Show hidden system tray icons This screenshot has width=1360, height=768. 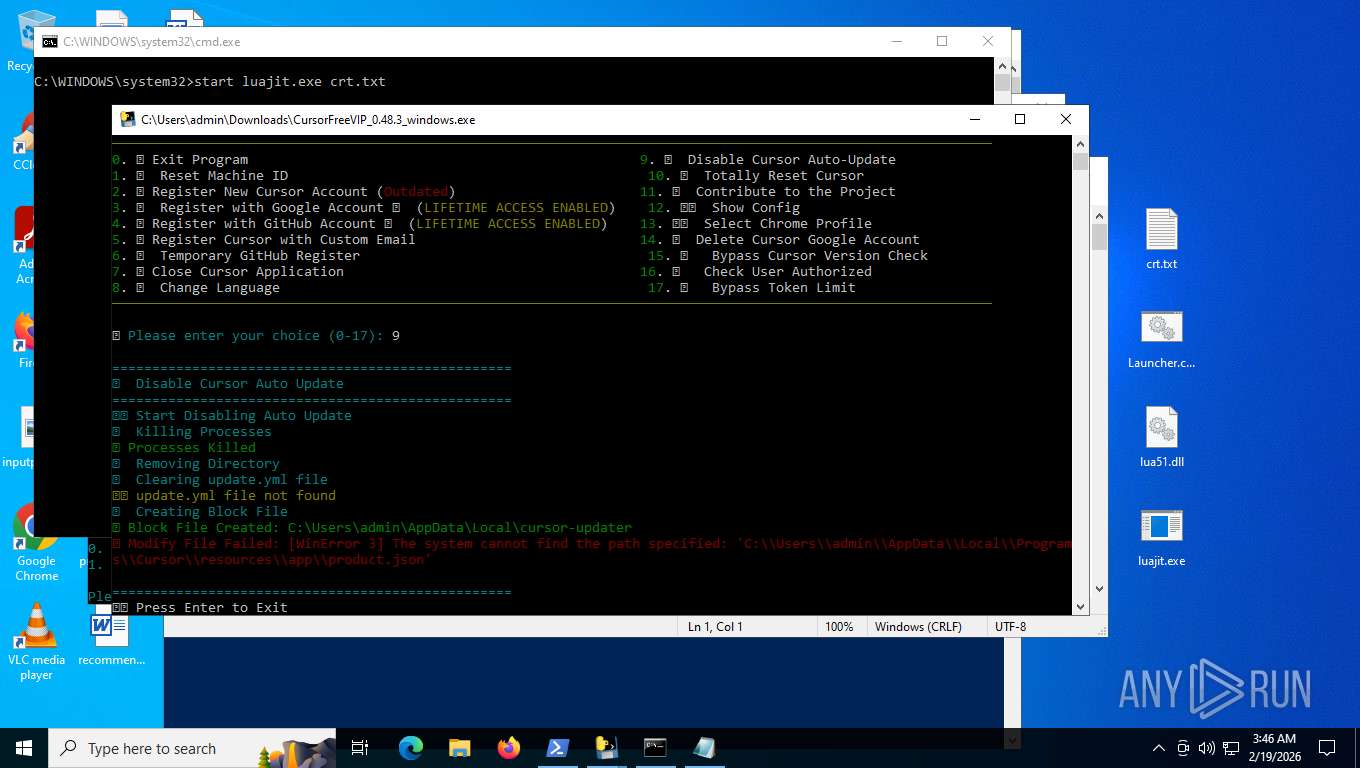click(1159, 748)
